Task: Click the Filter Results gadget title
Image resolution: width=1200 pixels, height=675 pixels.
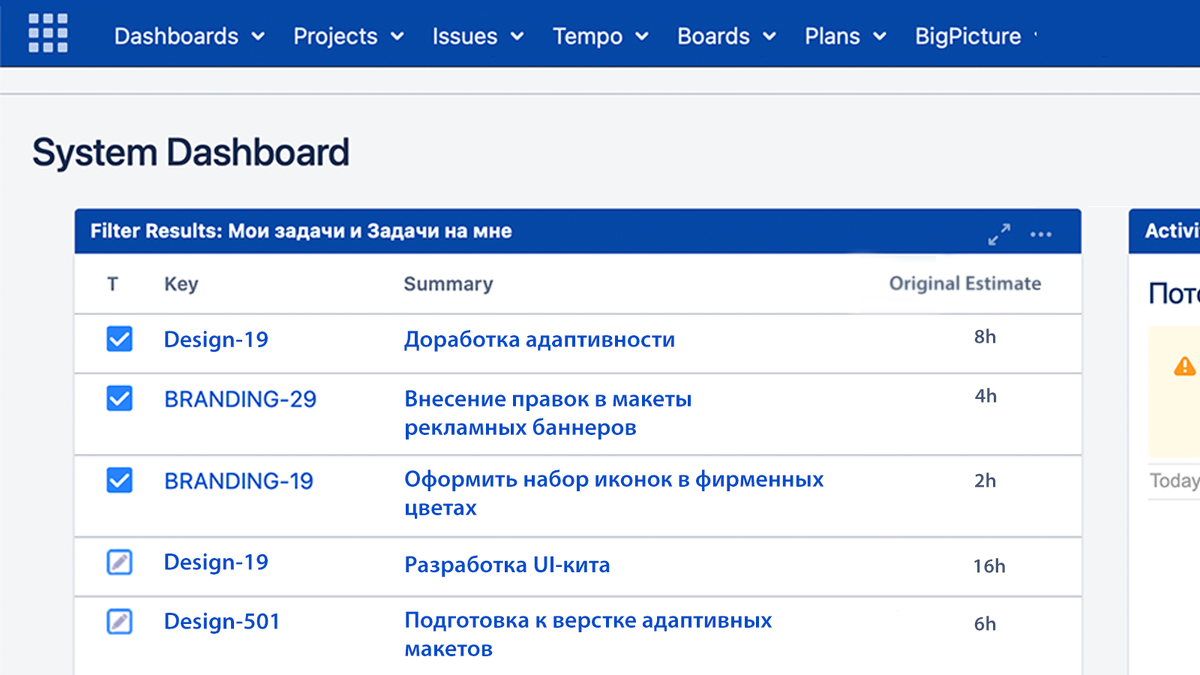Action: tap(301, 231)
